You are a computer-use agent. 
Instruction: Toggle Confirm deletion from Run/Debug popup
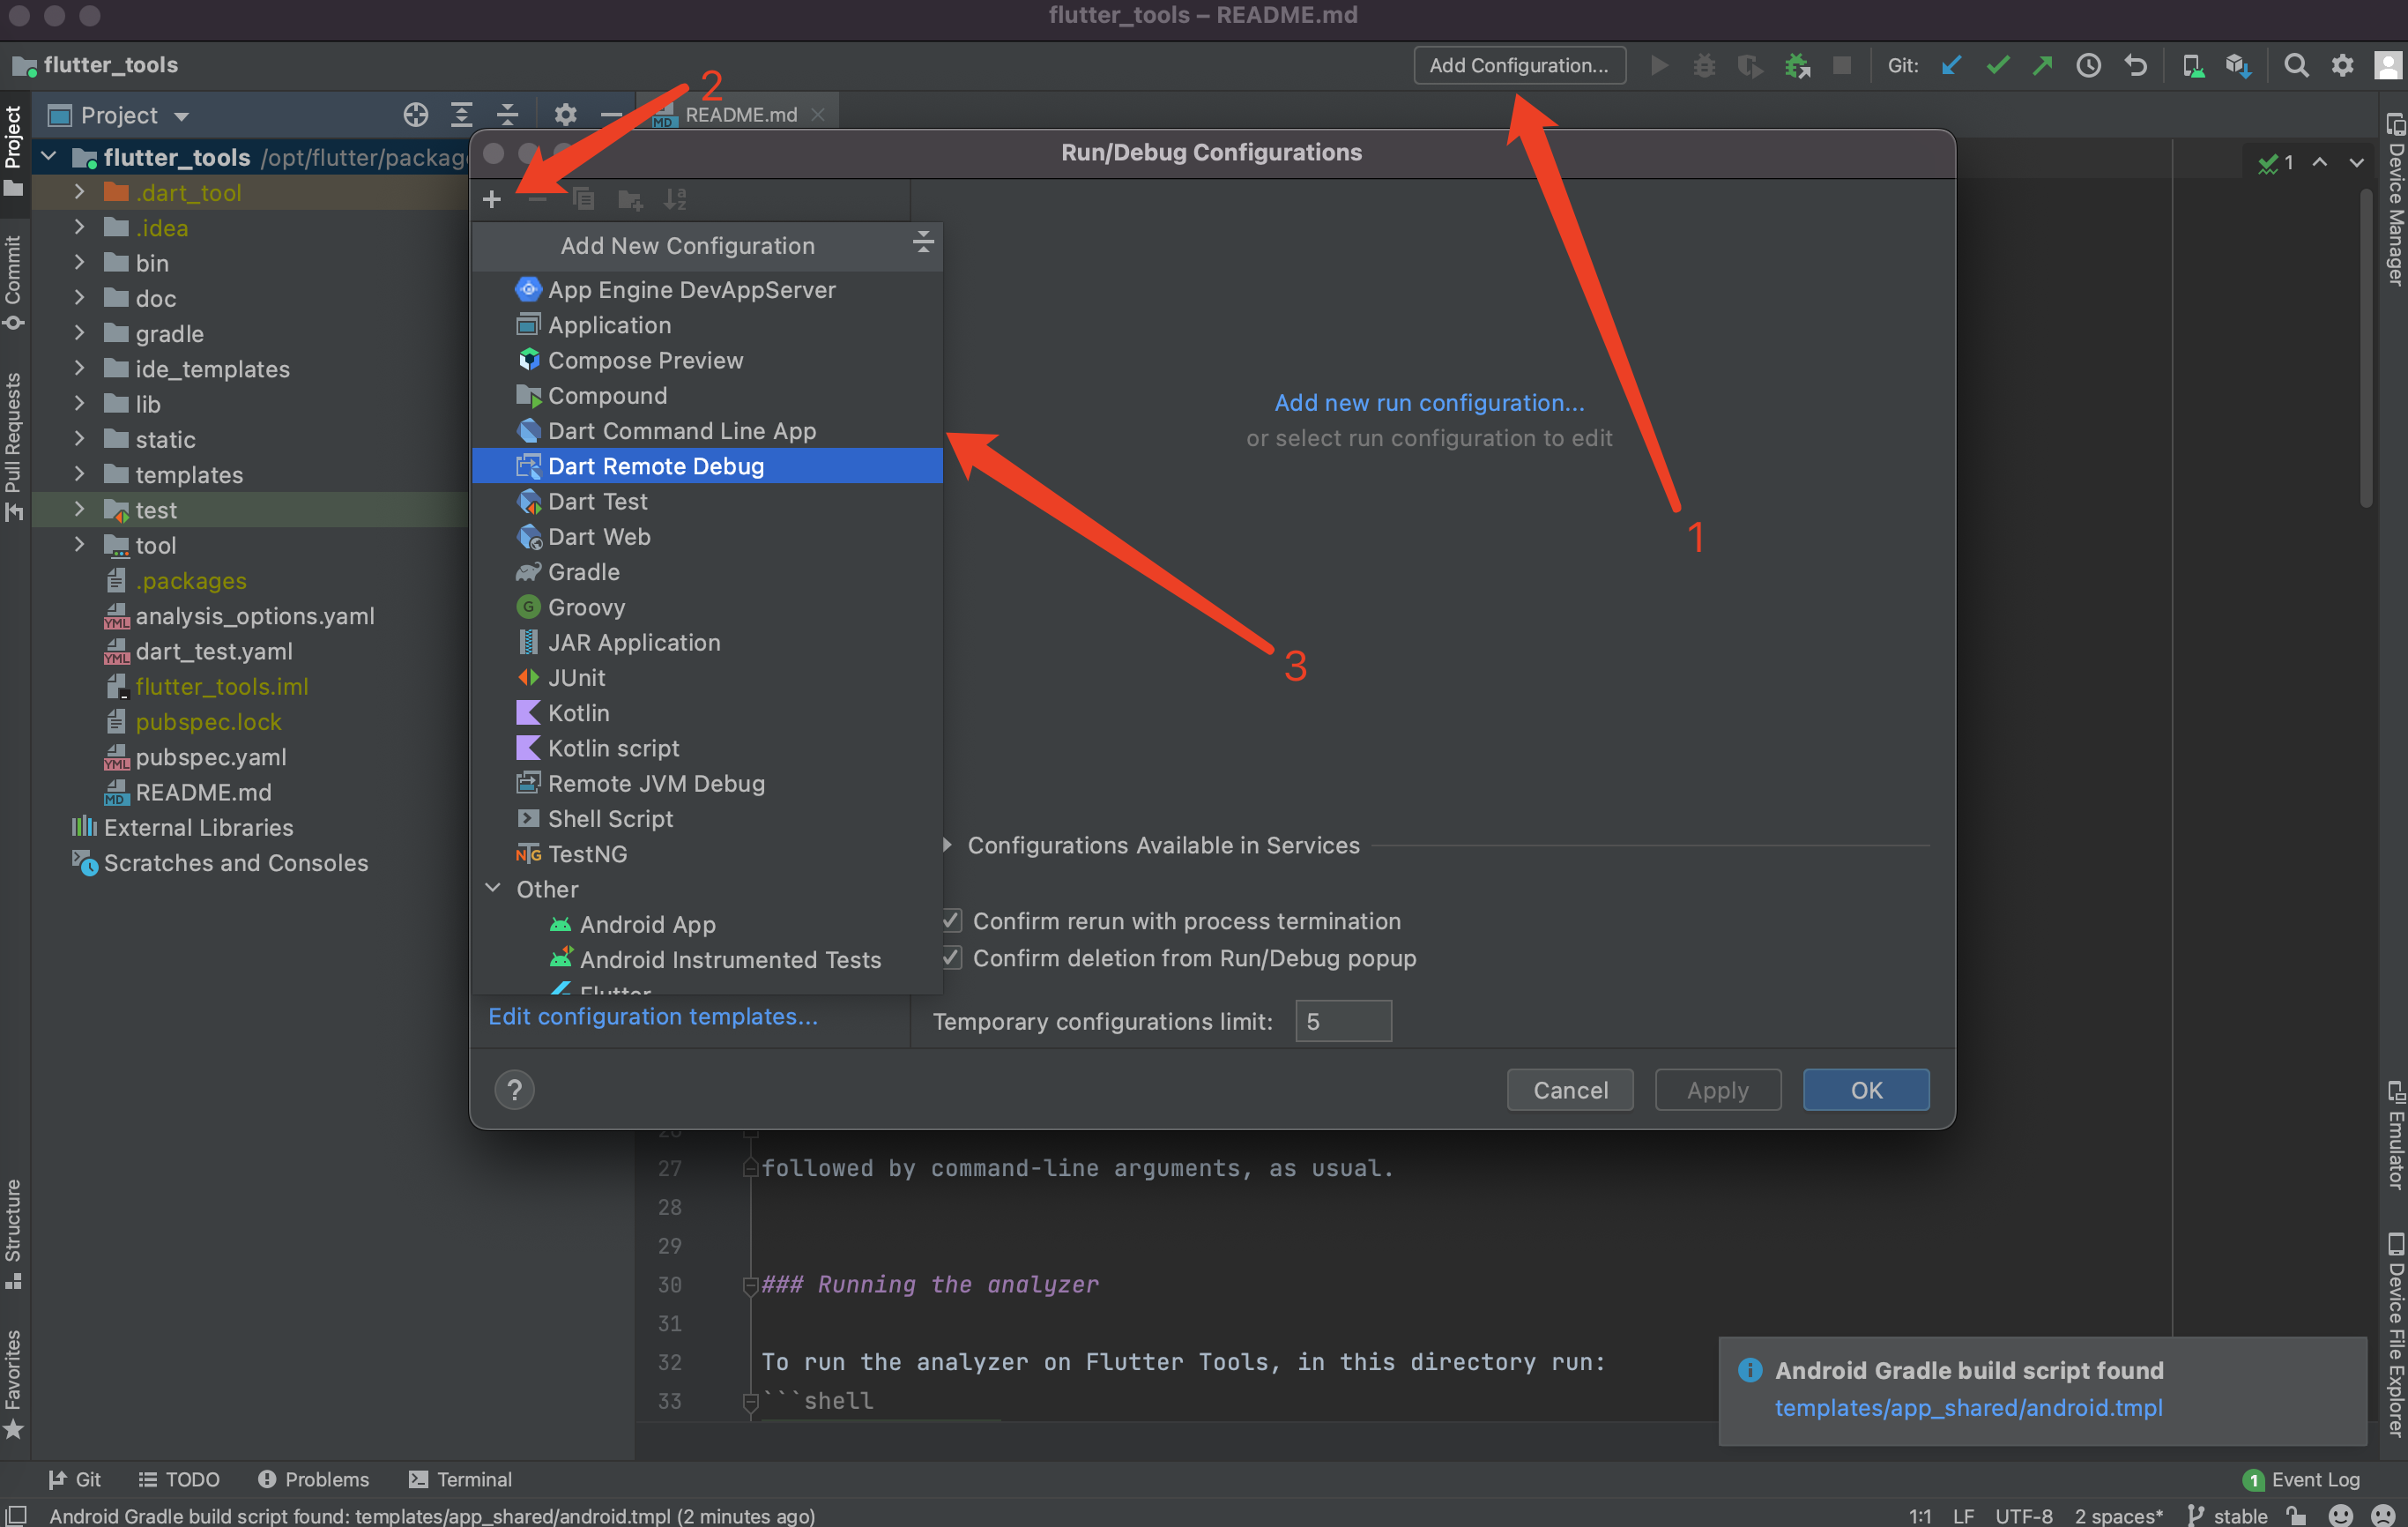pyautogui.click(x=951, y=957)
